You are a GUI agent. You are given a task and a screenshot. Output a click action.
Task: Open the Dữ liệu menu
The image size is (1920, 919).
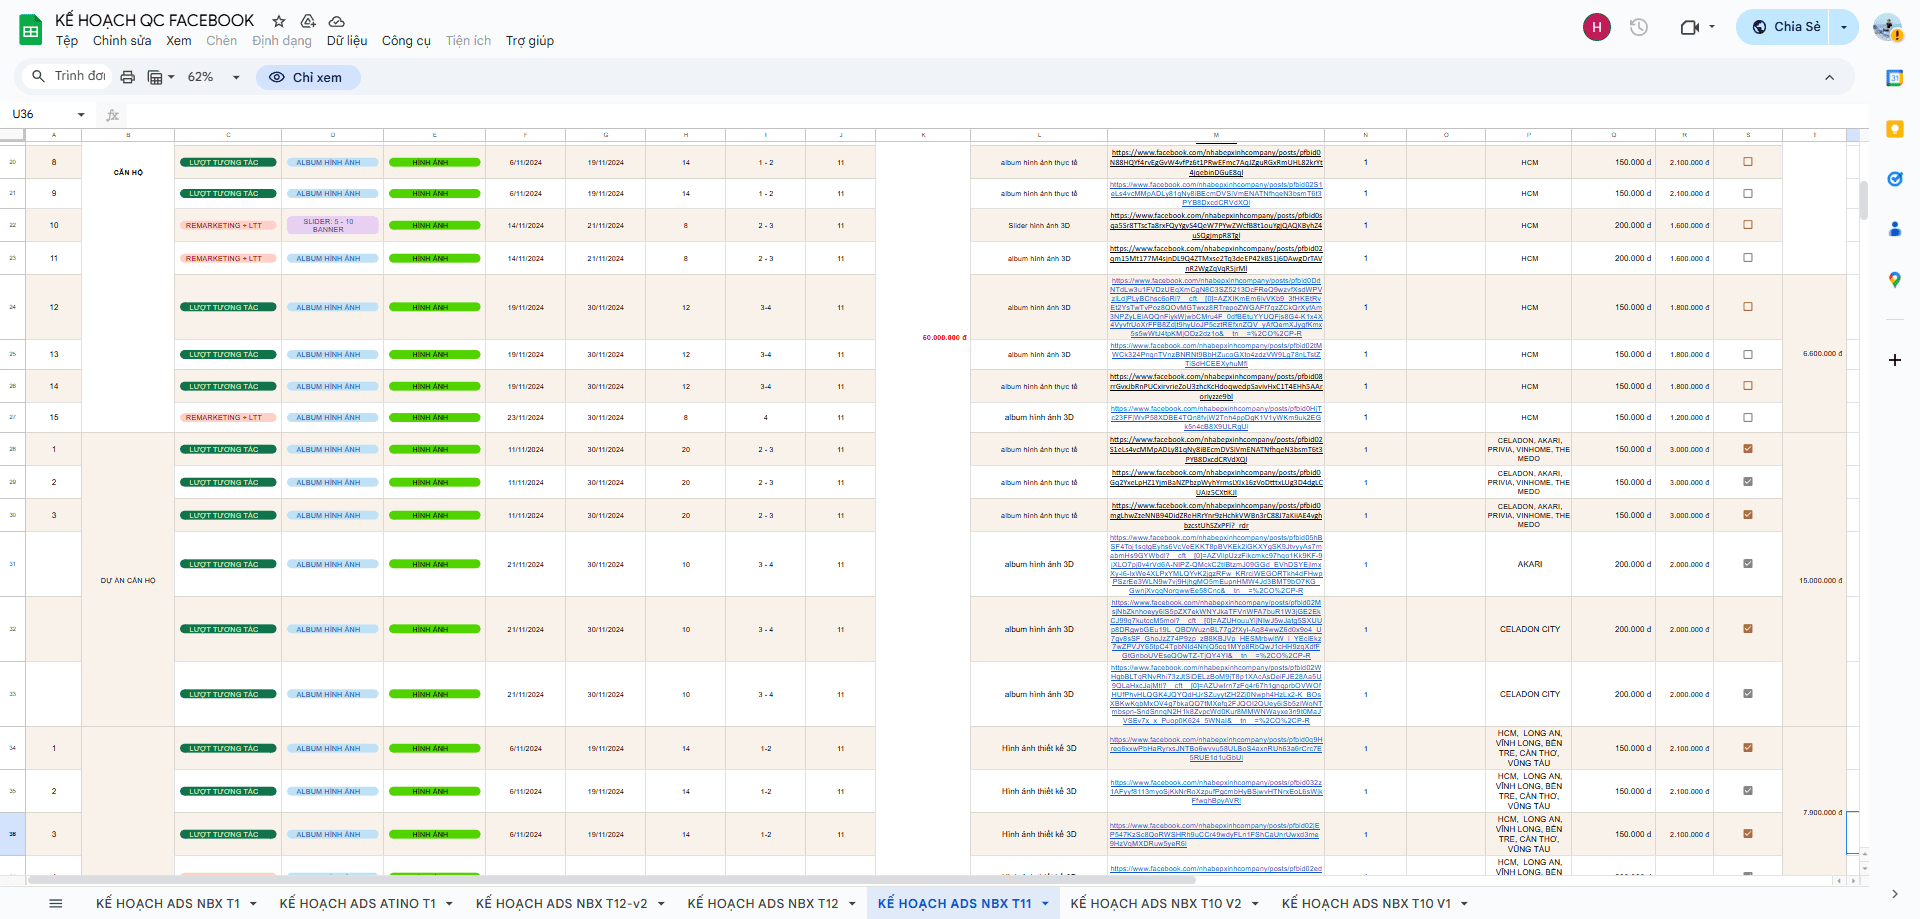tap(346, 41)
